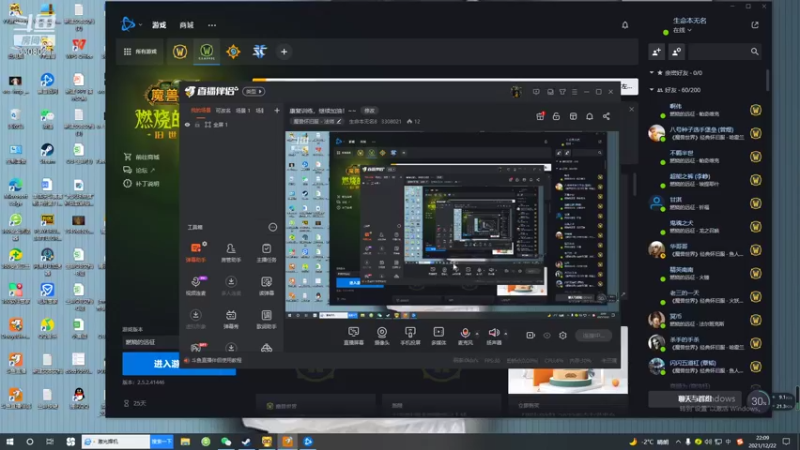Open the three-dots more menu in Battle.net

[212, 25]
